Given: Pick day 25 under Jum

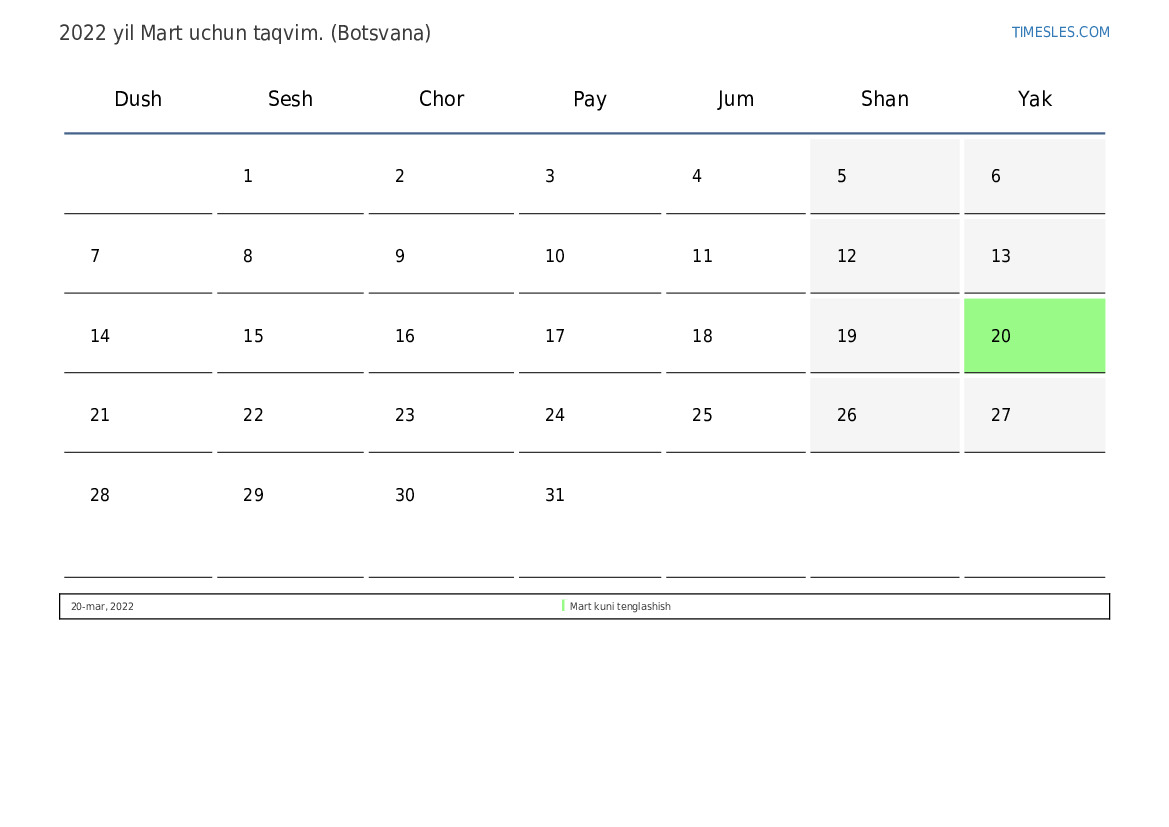Looking at the screenshot, I should (702, 416).
